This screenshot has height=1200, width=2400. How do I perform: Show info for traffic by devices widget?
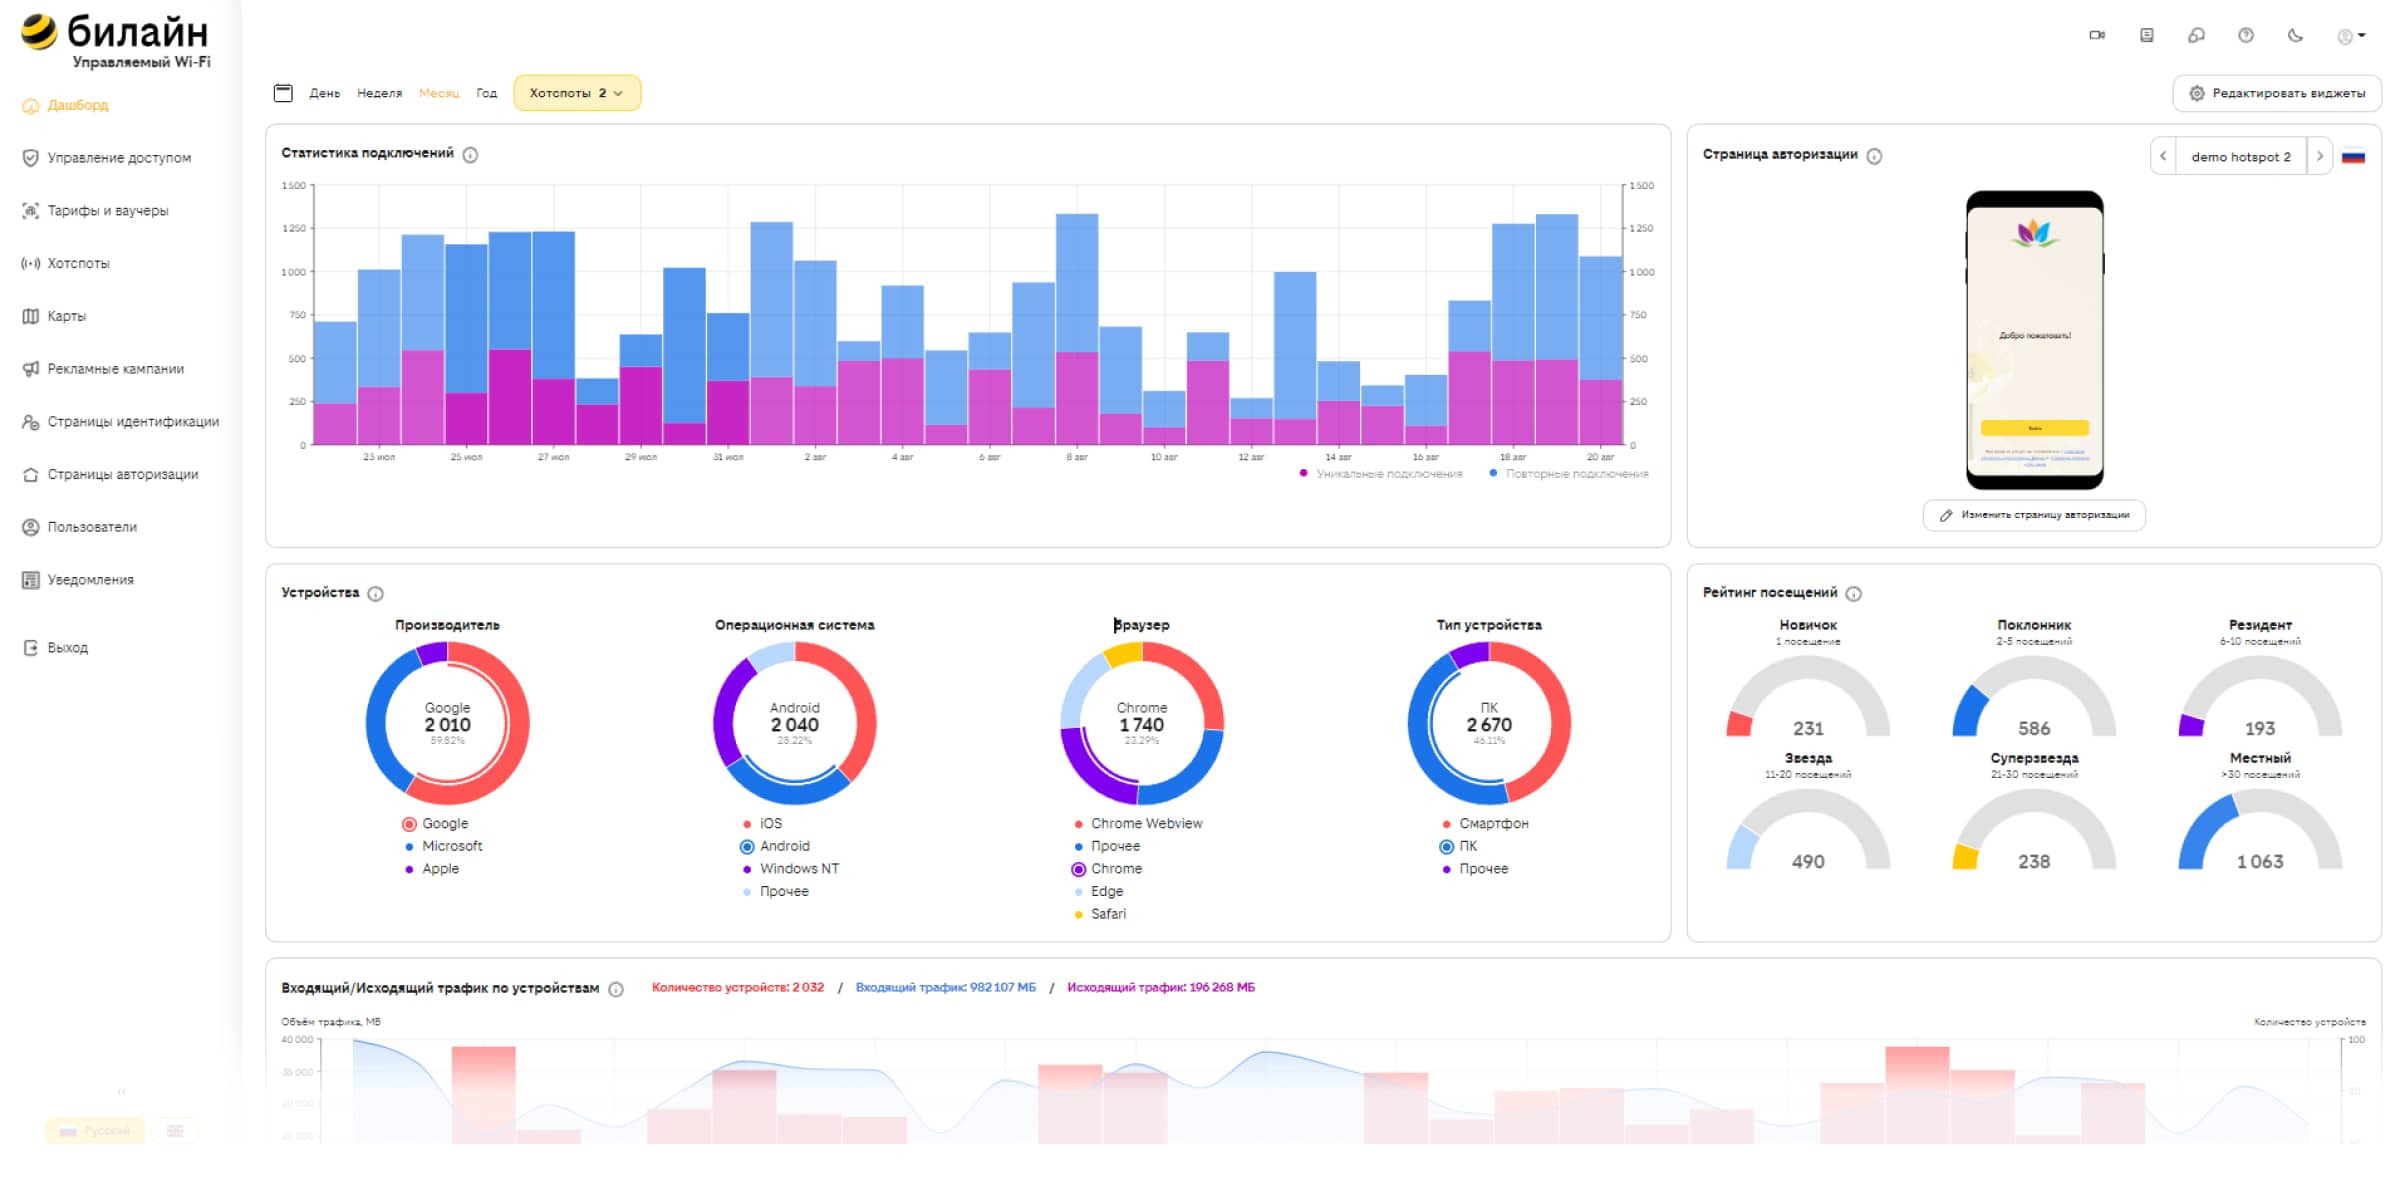[x=616, y=989]
